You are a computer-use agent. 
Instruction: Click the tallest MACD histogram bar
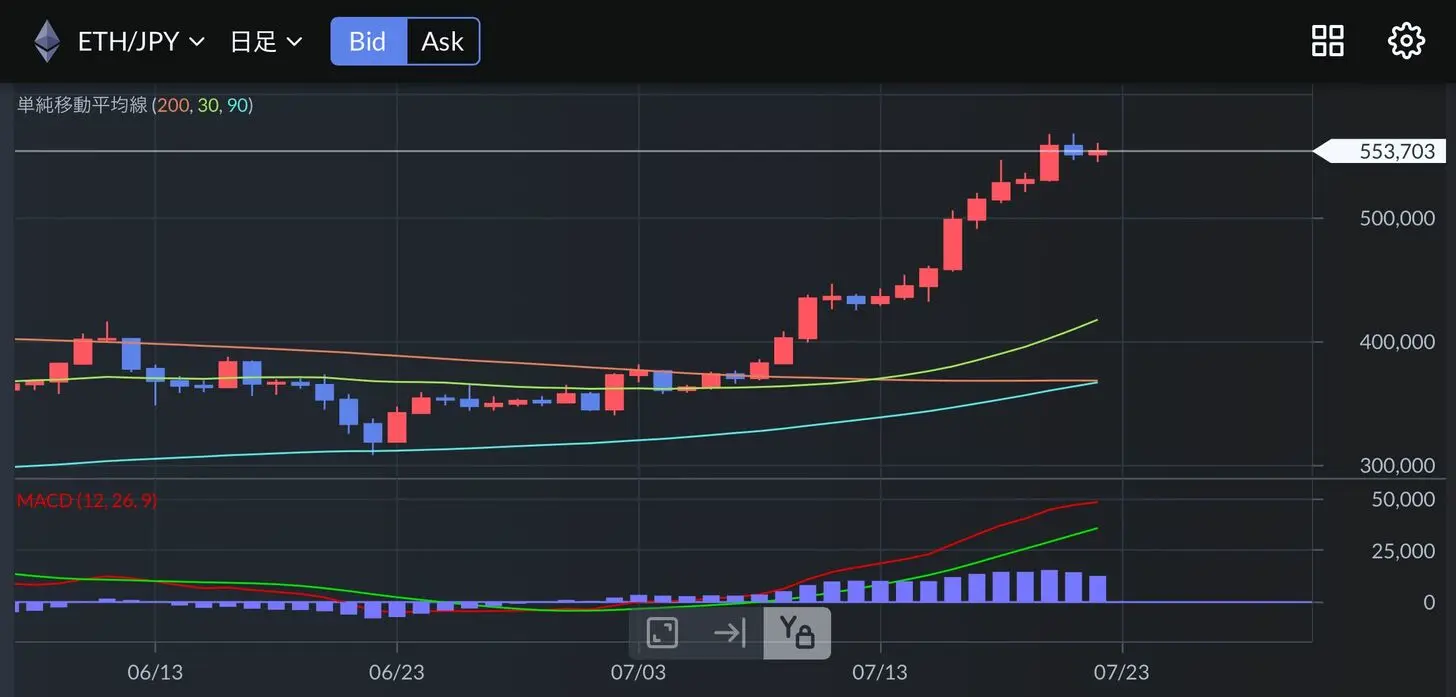point(1049,586)
